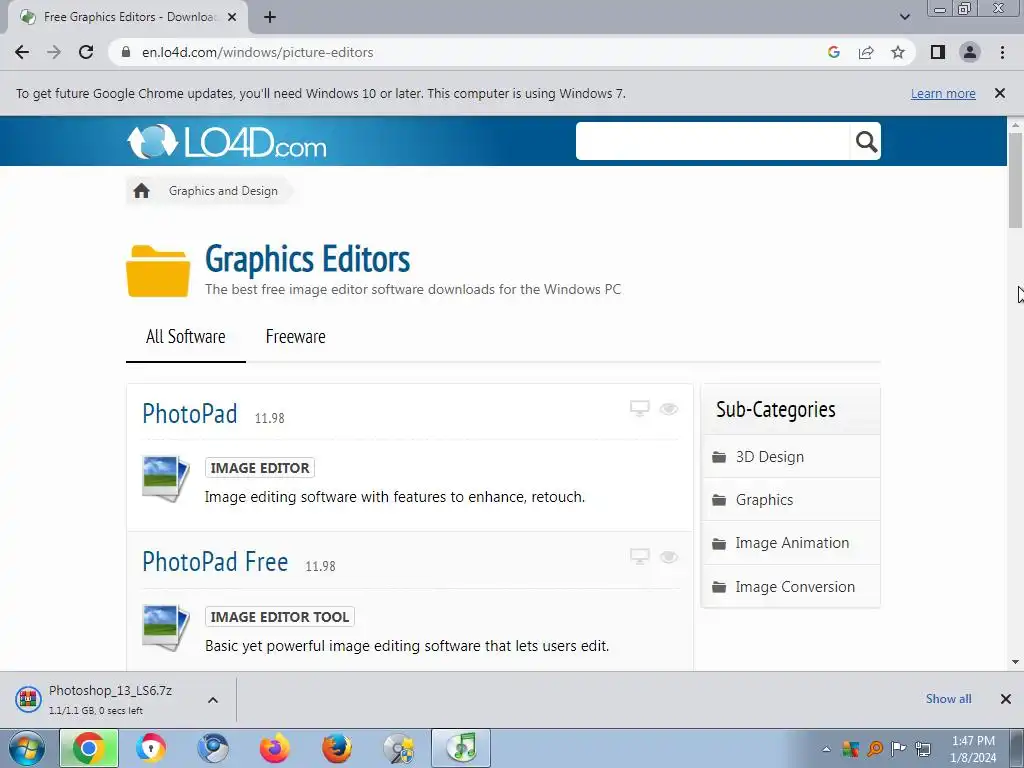Click the LO4D.com logo

coord(227,141)
